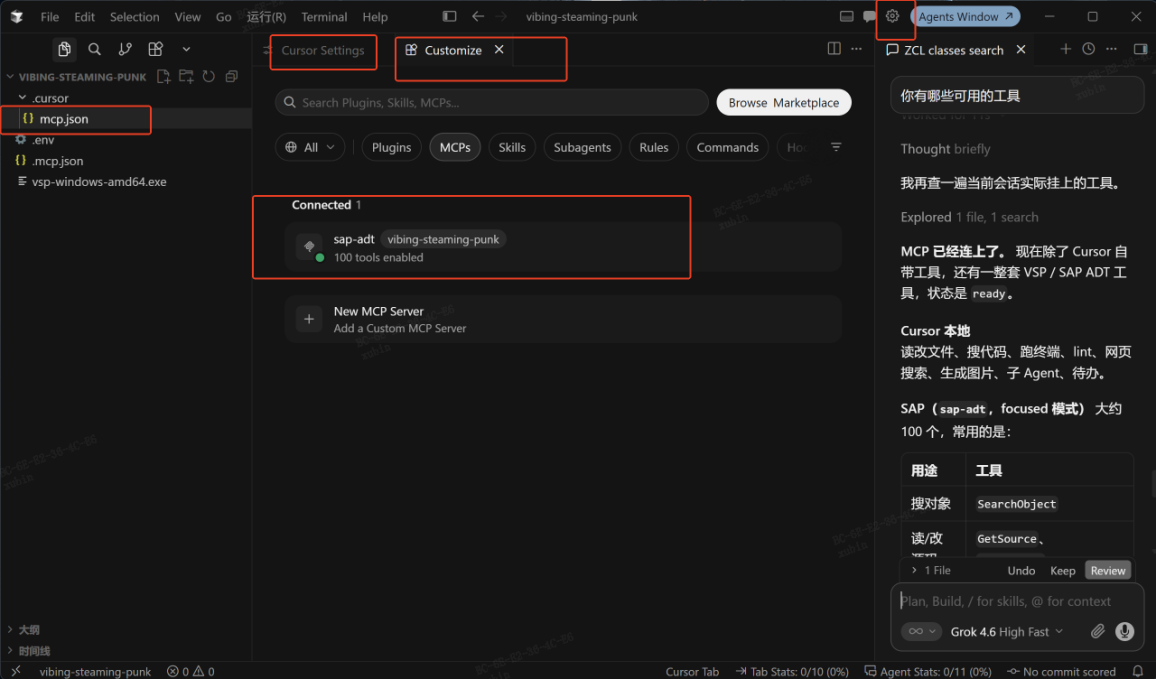Toggle the chat pane from the title bar
Screen dimensions: 1156x679
869,16
